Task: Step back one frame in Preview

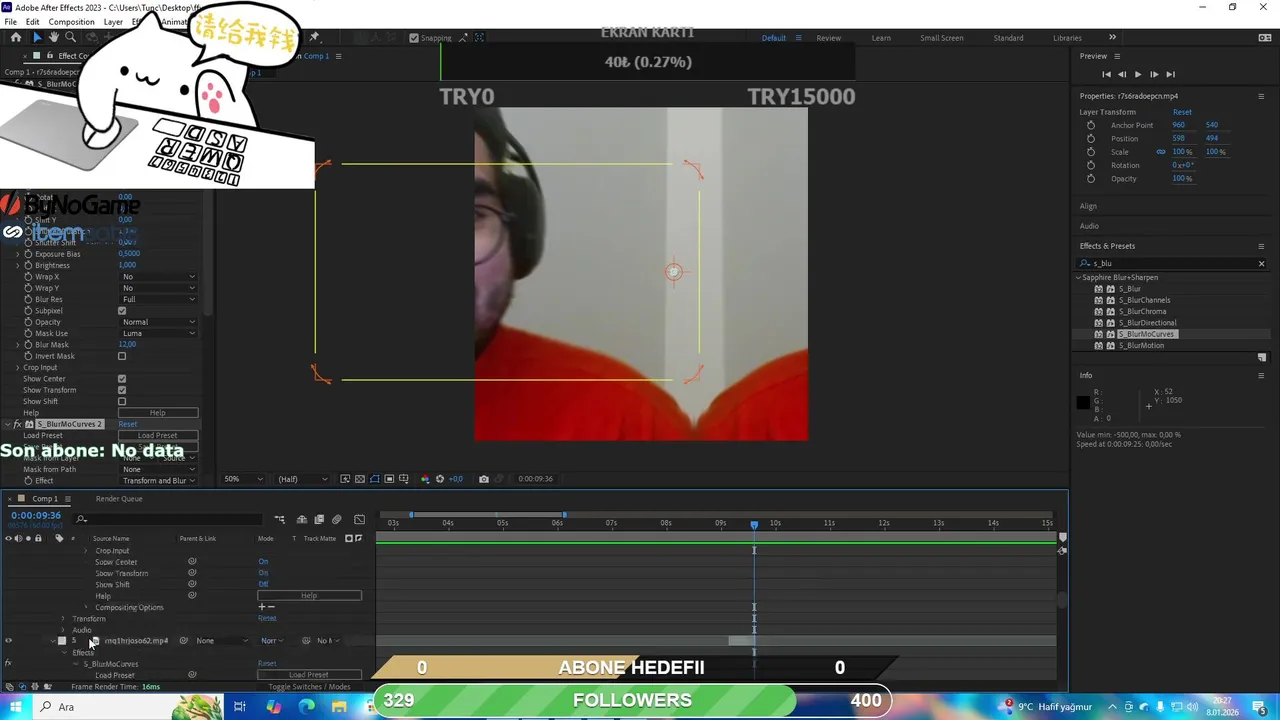Action: point(1122,74)
